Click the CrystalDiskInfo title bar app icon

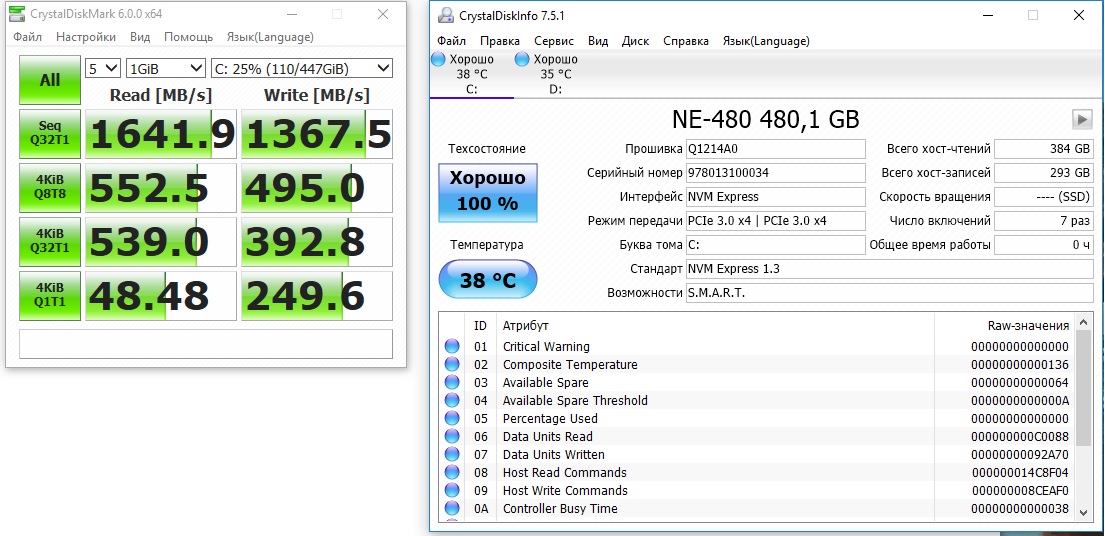[445, 15]
